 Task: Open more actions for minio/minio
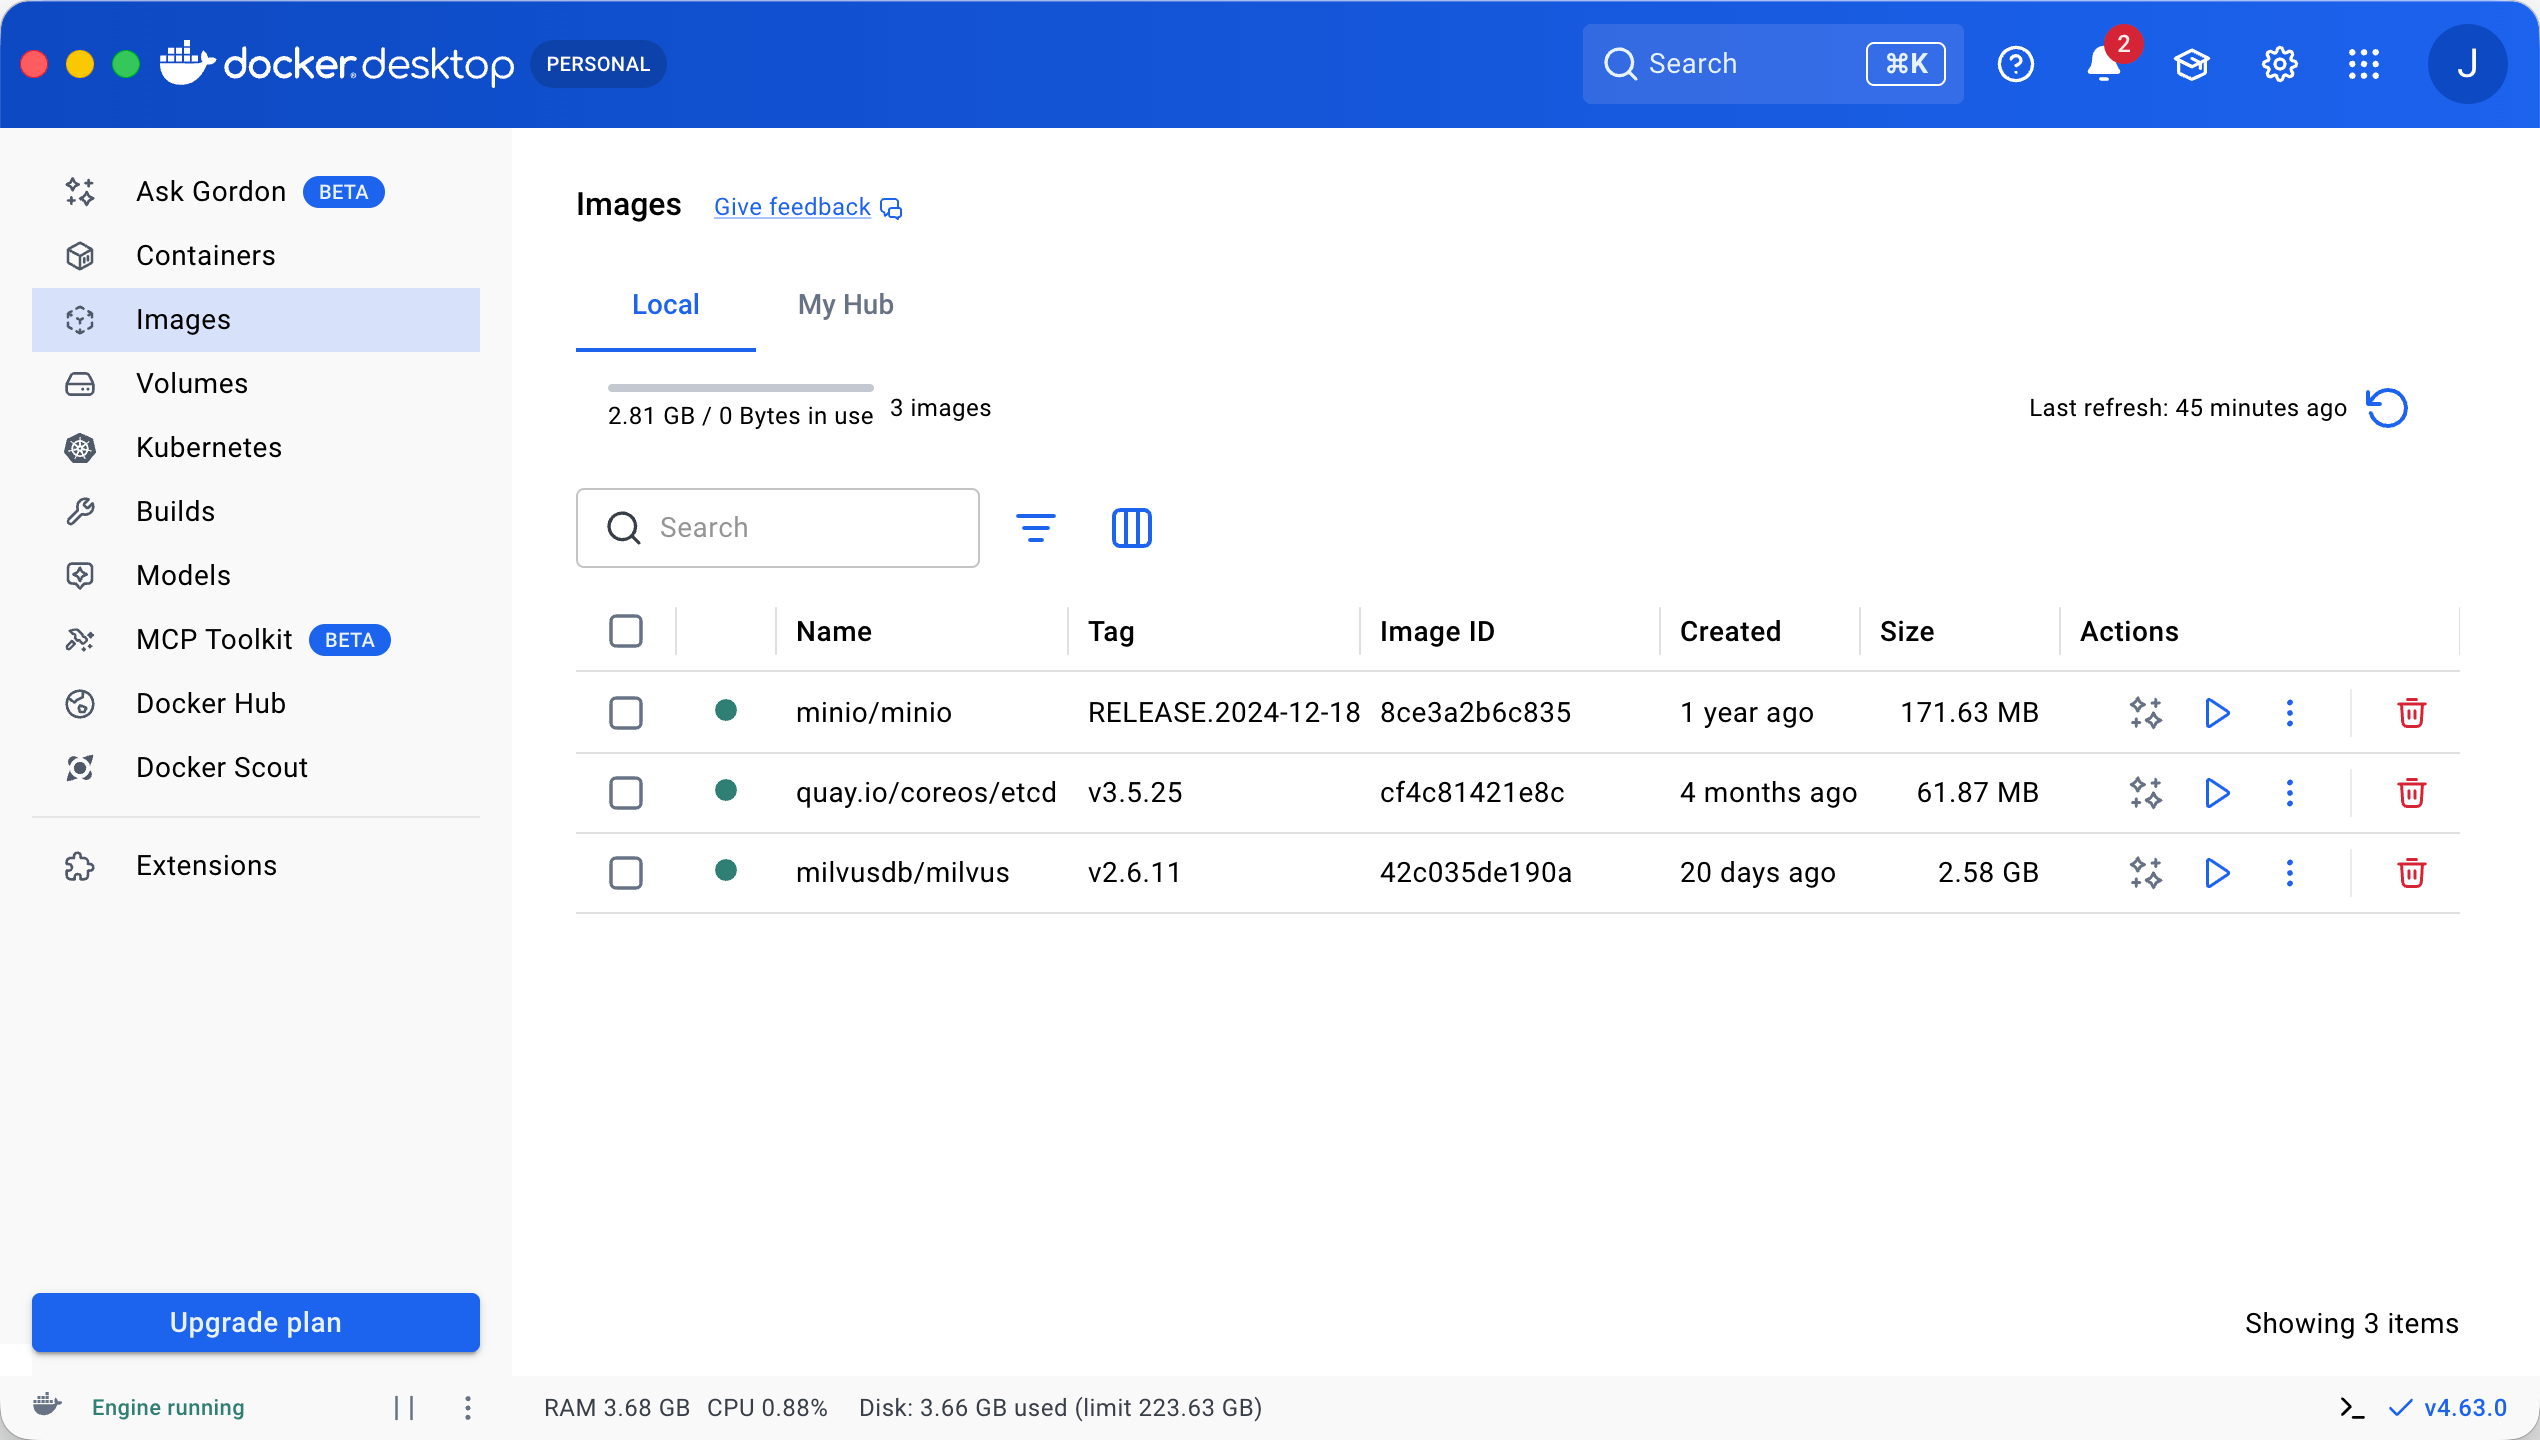point(2290,713)
